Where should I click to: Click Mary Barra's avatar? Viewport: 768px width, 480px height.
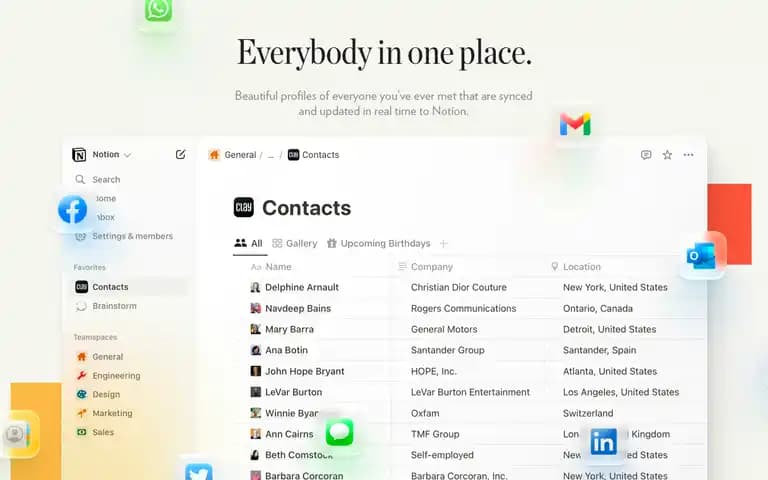(255, 329)
